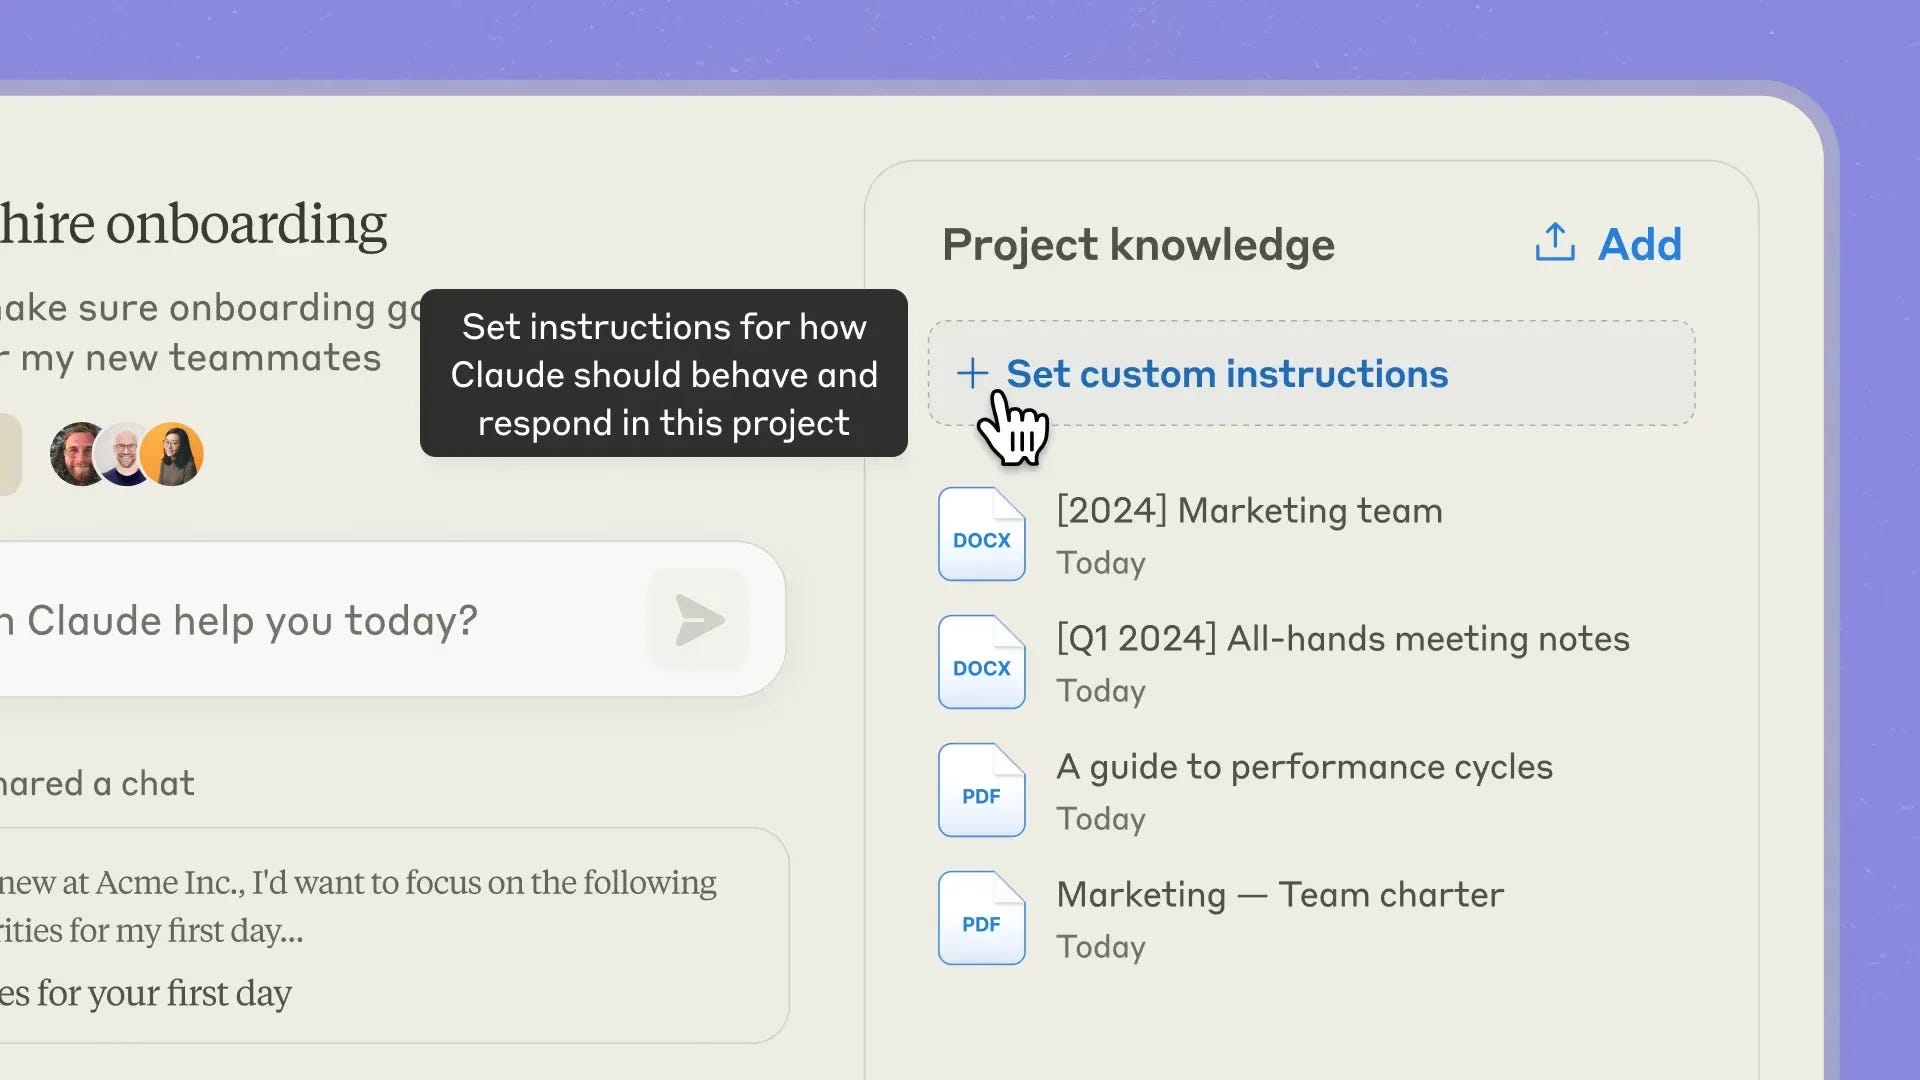The height and width of the screenshot is (1080, 1920).
Task: Click the Add button in Project knowledge
Action: pos(1639,243)
